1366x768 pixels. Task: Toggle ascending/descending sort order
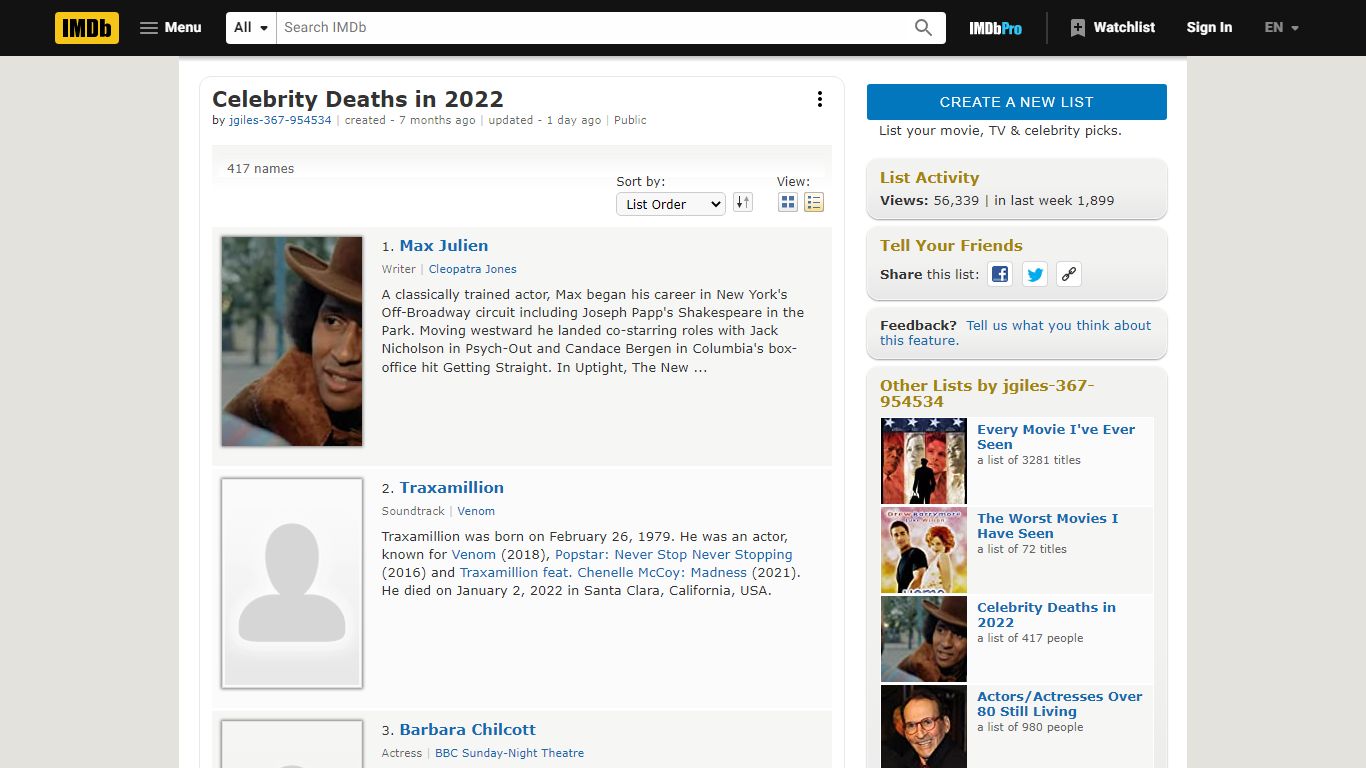click(x=742, y=203)
